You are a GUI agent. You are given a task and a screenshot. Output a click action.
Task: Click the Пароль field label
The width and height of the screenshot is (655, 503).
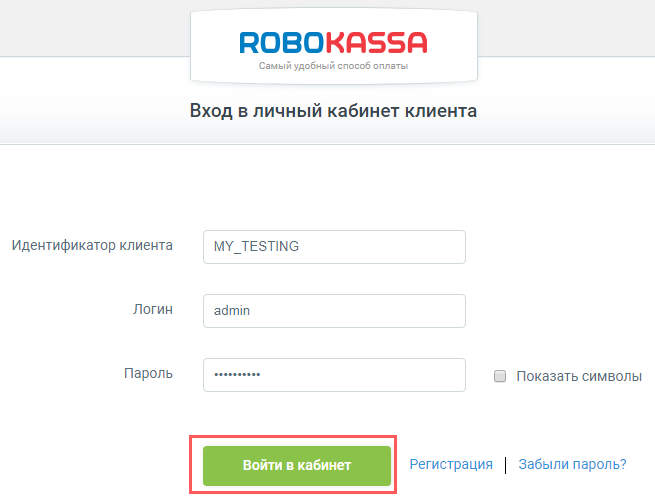[x=148, y=373]
